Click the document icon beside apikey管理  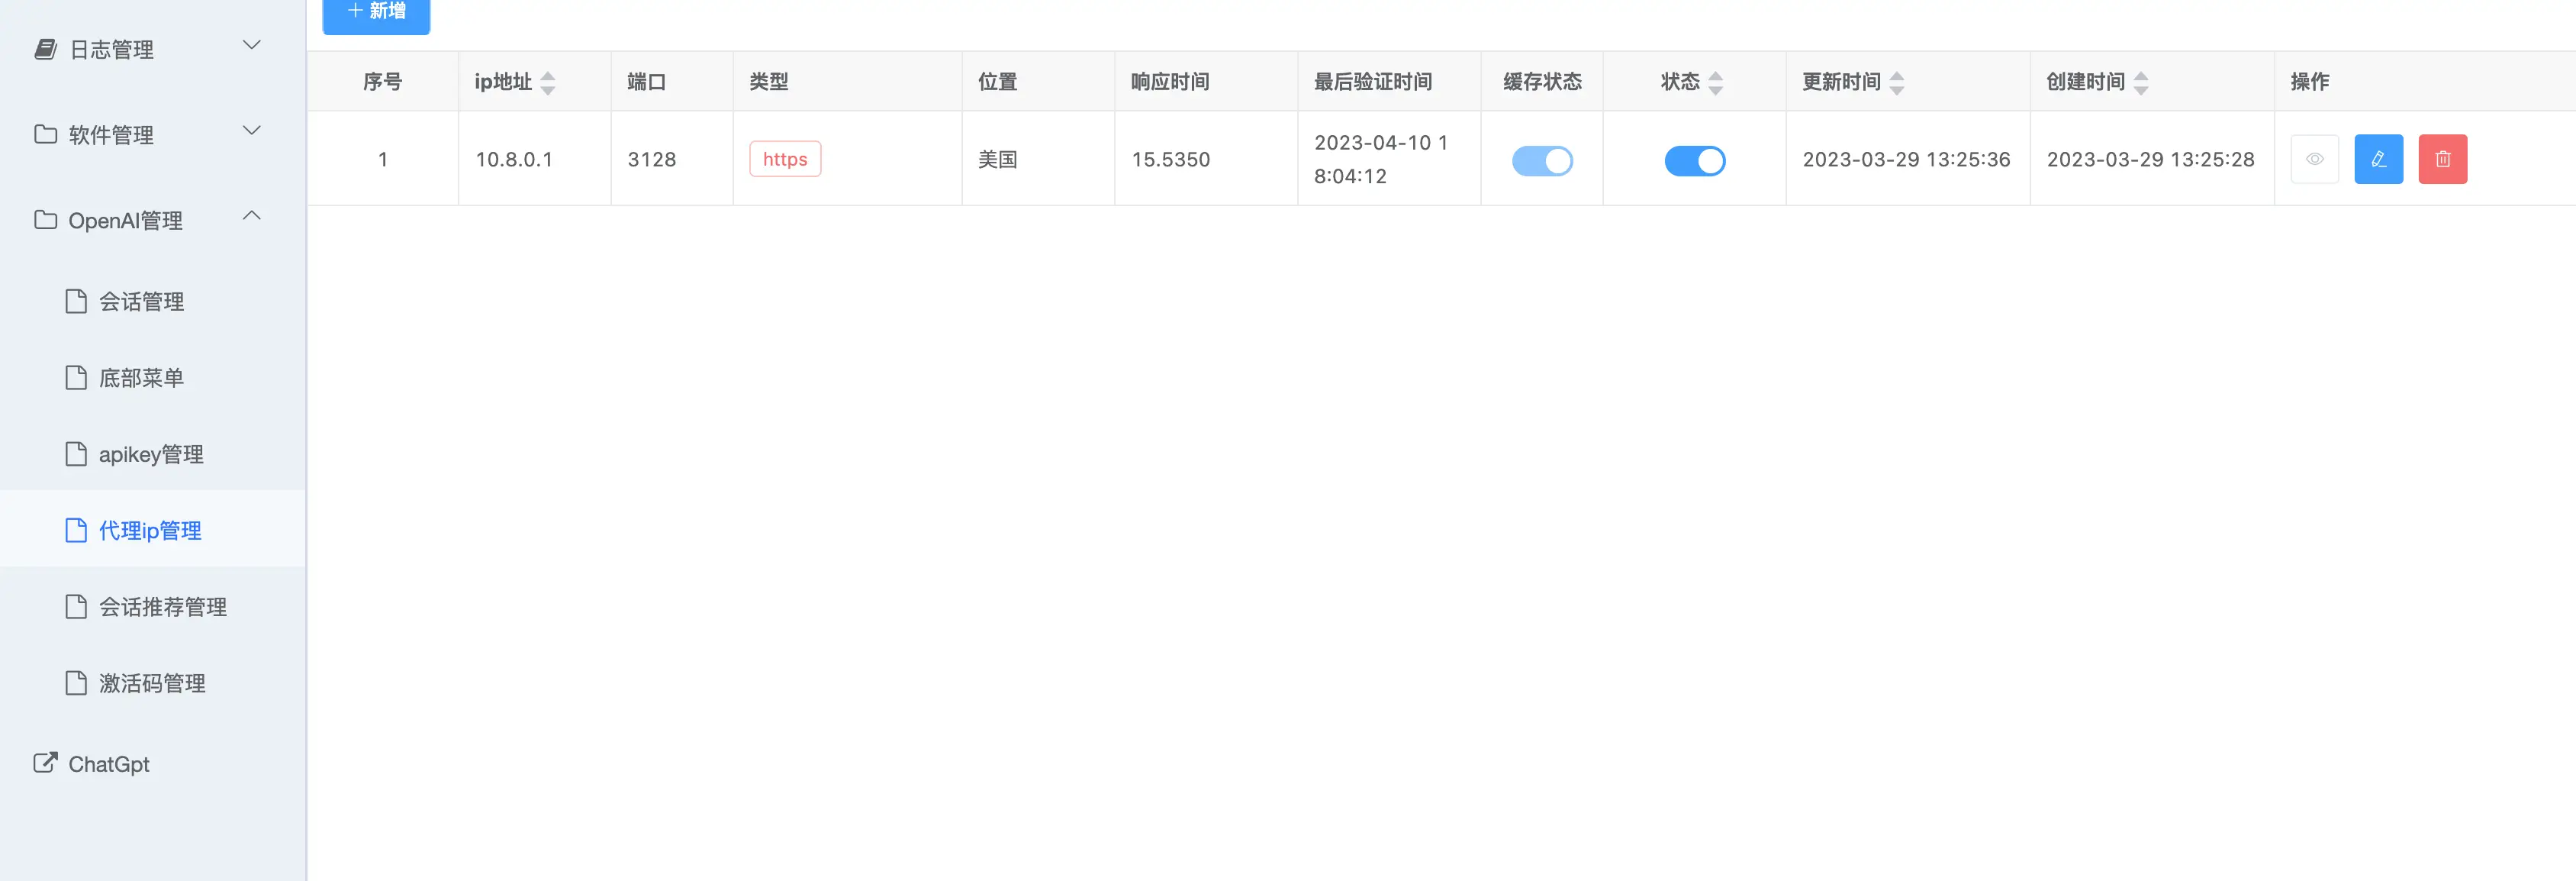coord(76,454)
